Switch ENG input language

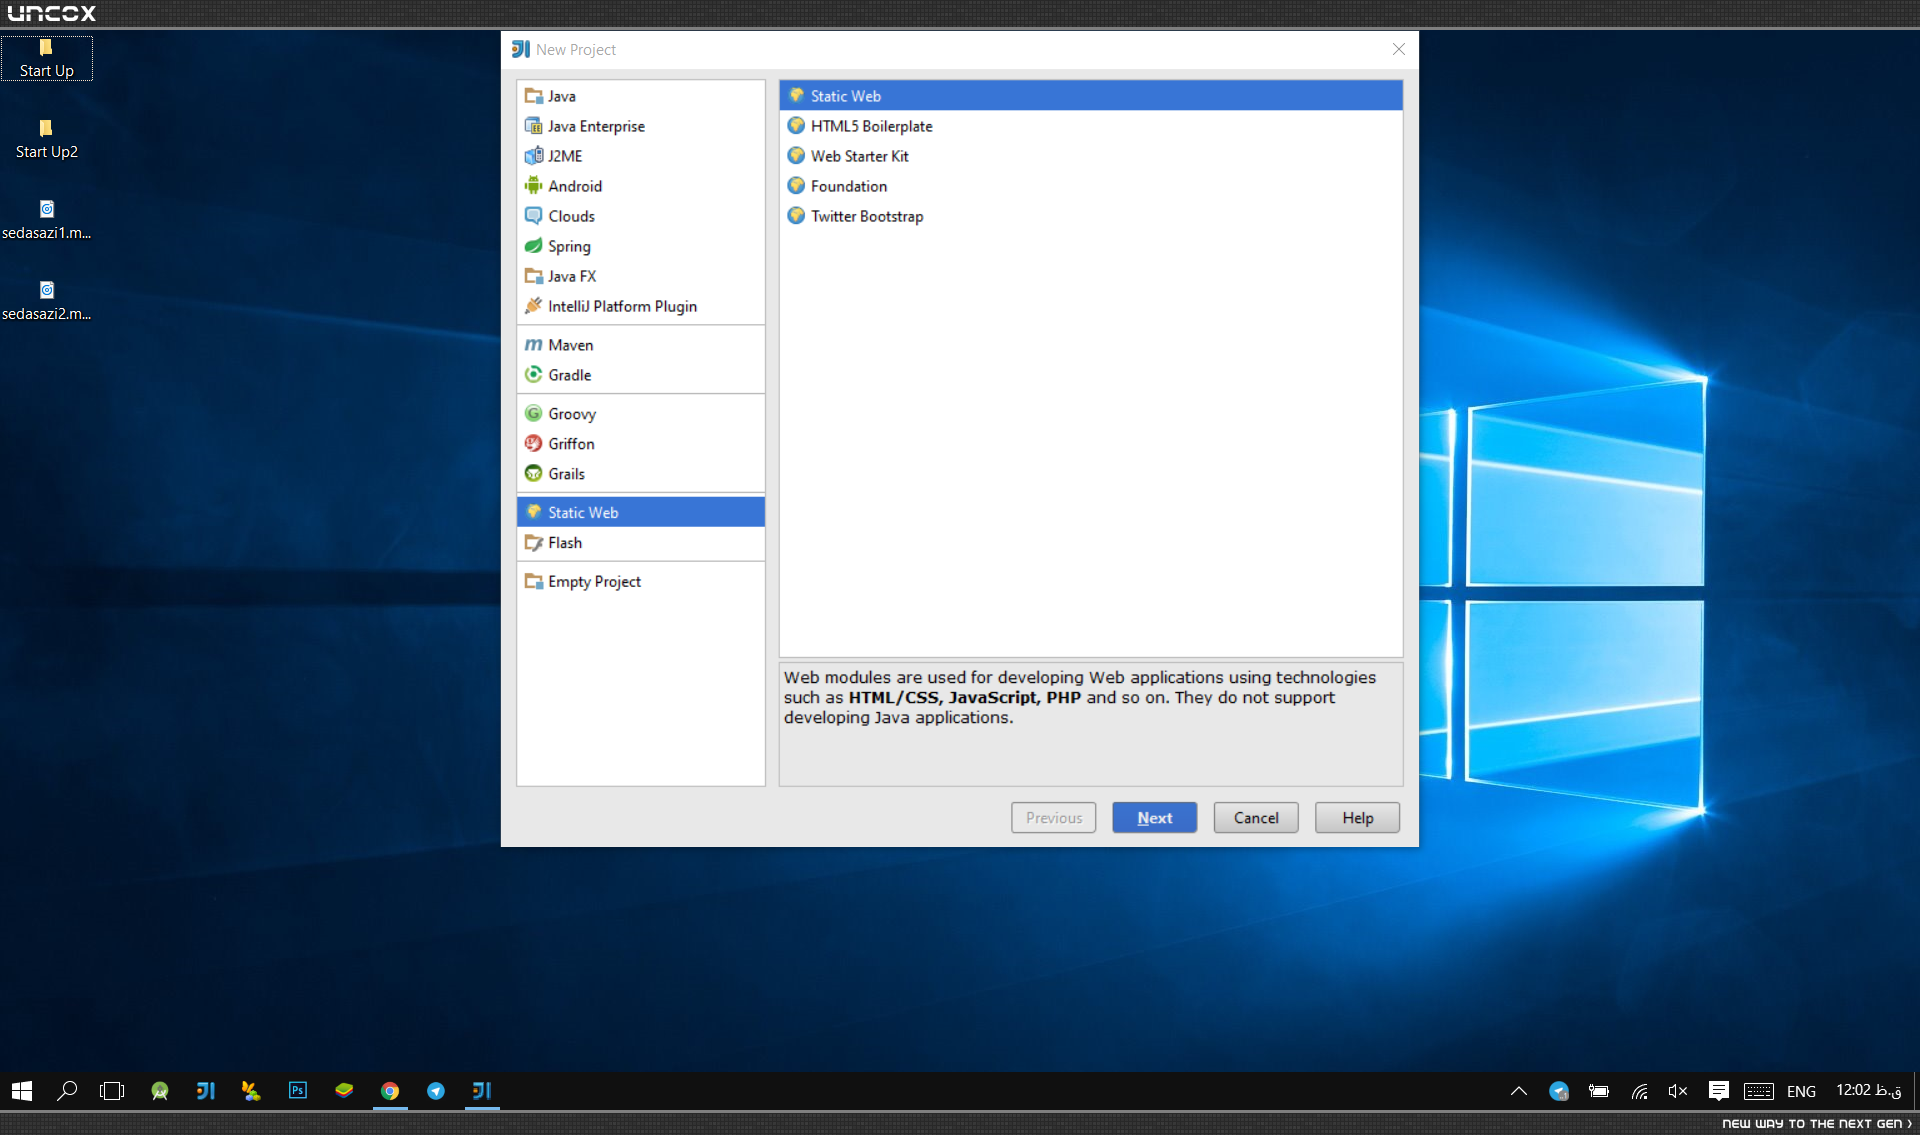(1801, 1092)
